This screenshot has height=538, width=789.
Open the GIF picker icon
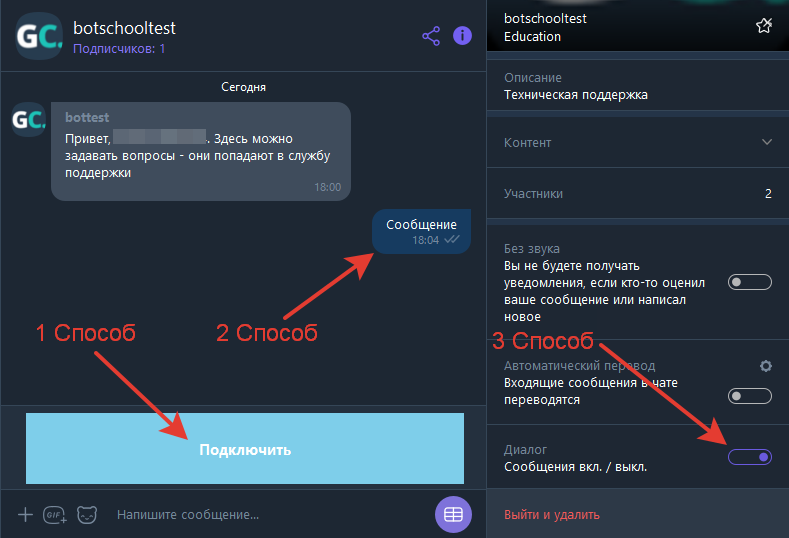point(55,515)
